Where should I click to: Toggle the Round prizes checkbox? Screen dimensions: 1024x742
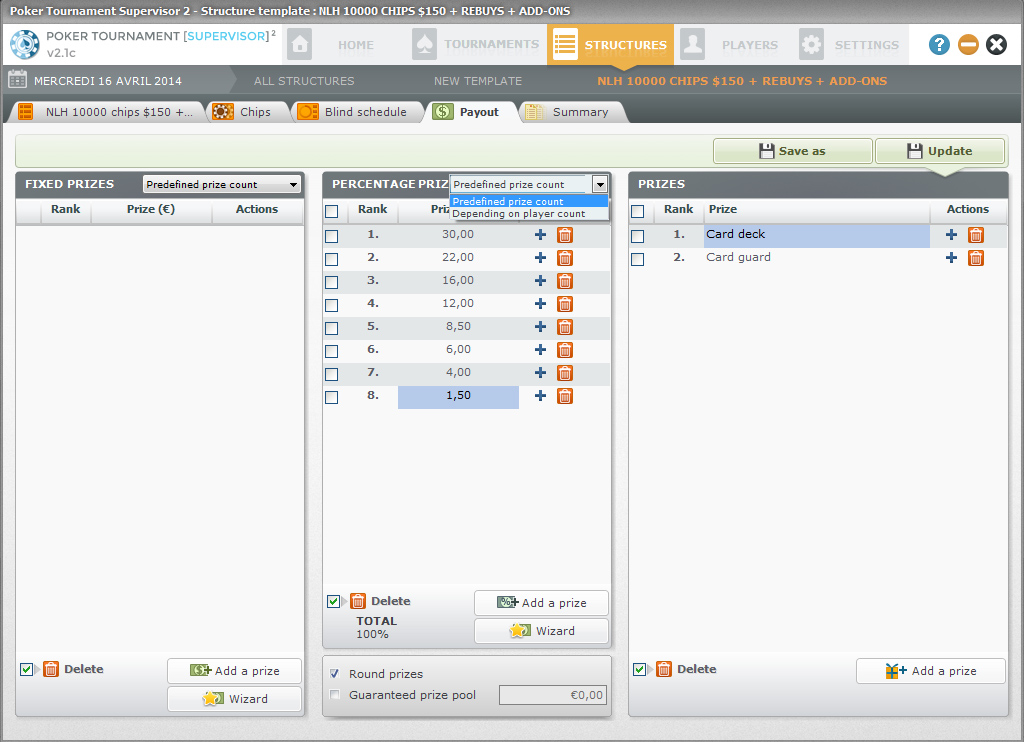click(x=335, y=674)
